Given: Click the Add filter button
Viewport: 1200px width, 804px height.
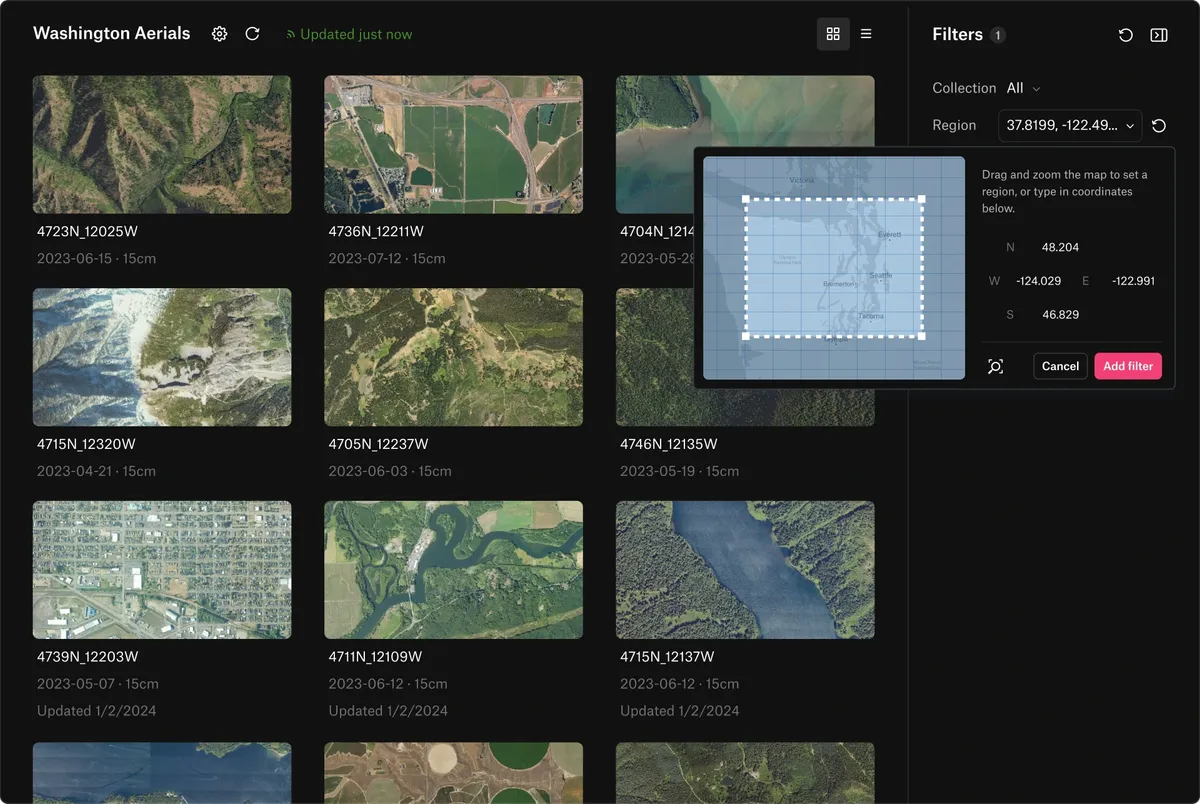Looking at the screenshot, I should (x=1128, y=366).
